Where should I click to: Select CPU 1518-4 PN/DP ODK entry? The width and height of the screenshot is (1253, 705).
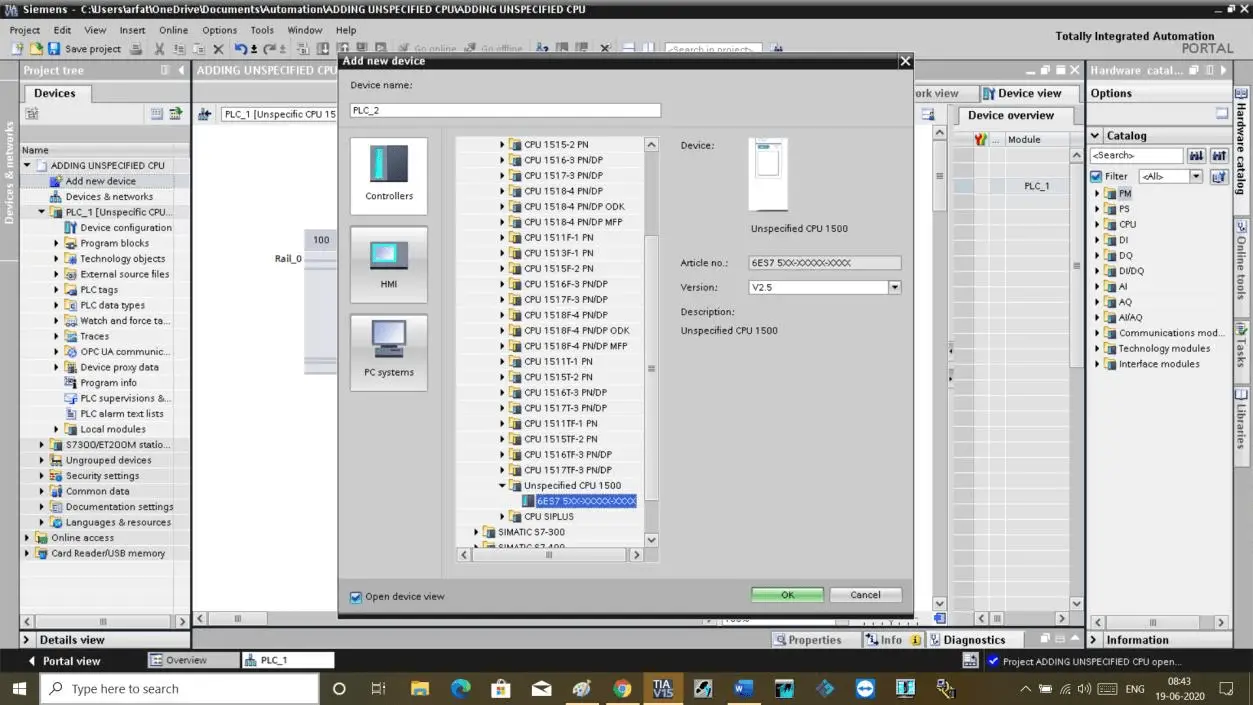[576, 206]
